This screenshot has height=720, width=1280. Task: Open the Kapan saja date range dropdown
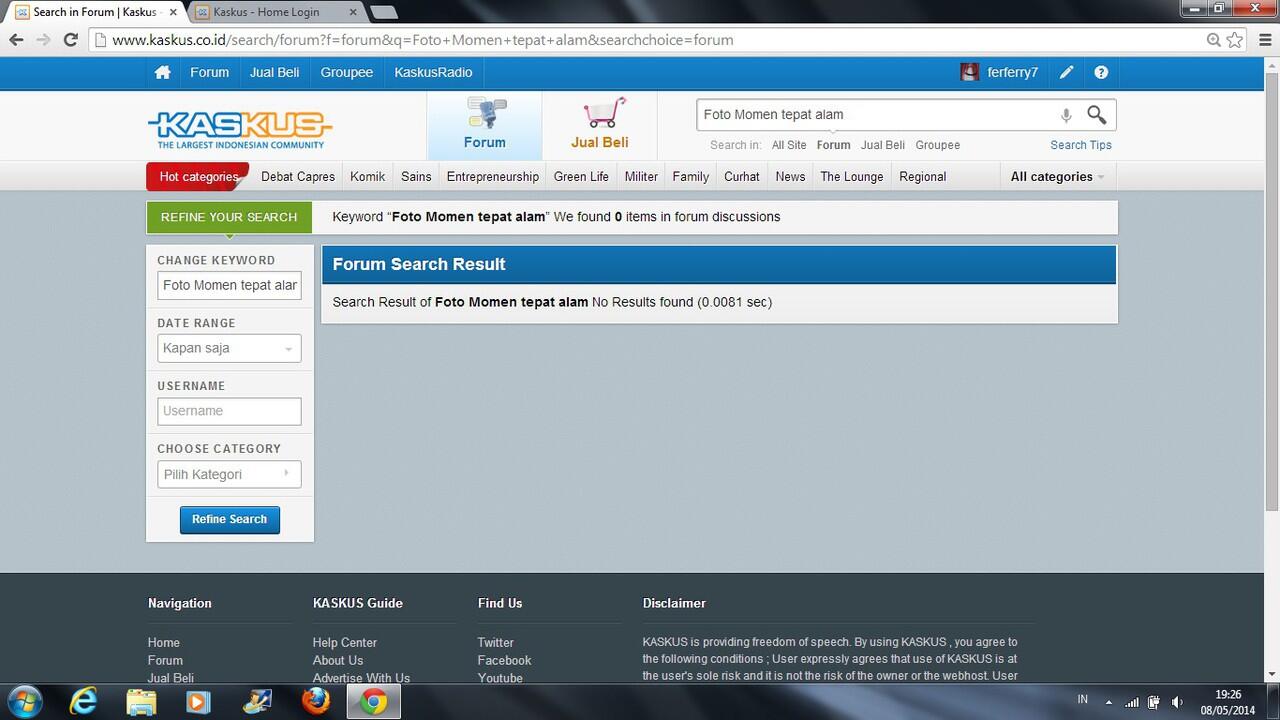(x=229, y=348)
